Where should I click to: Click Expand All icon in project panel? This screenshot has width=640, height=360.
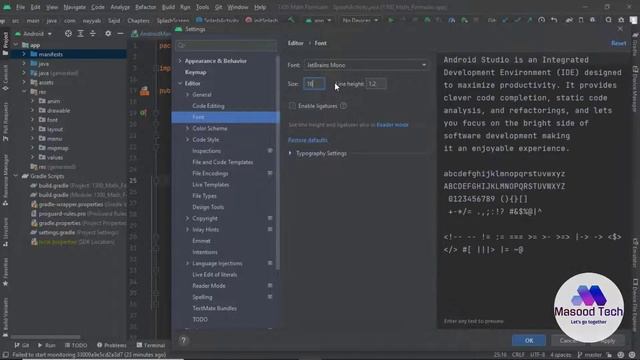pyautogui.click(x=80, y=33)
